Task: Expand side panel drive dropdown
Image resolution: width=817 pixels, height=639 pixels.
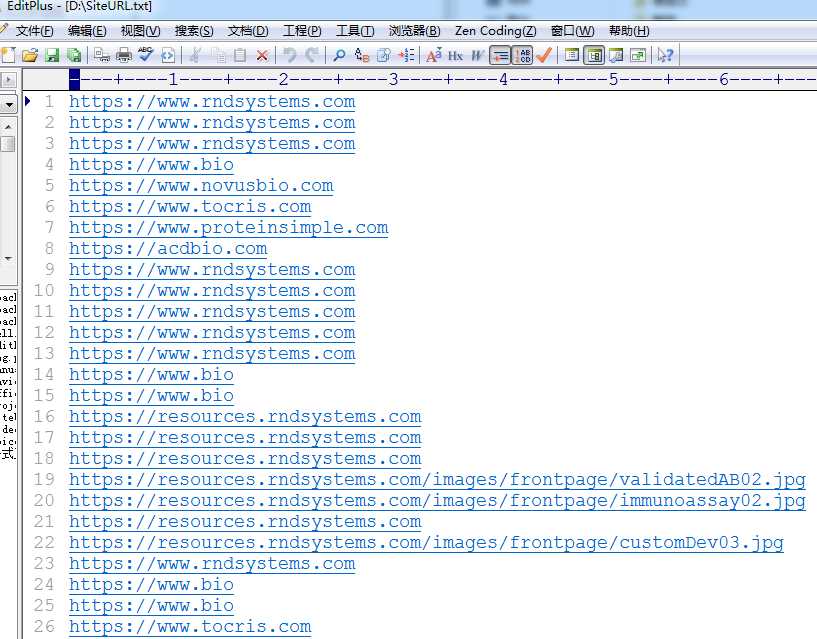Action: tap(8, 105)
